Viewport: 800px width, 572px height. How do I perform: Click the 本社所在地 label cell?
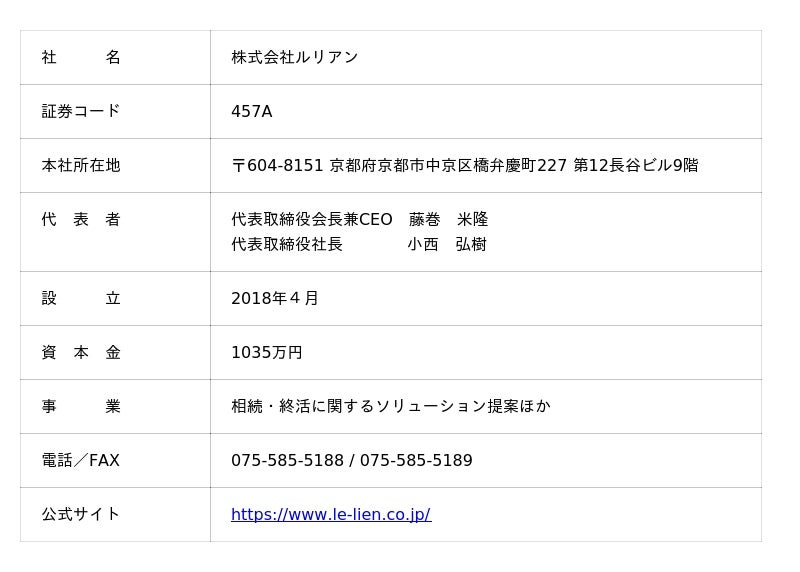point(81,165)
